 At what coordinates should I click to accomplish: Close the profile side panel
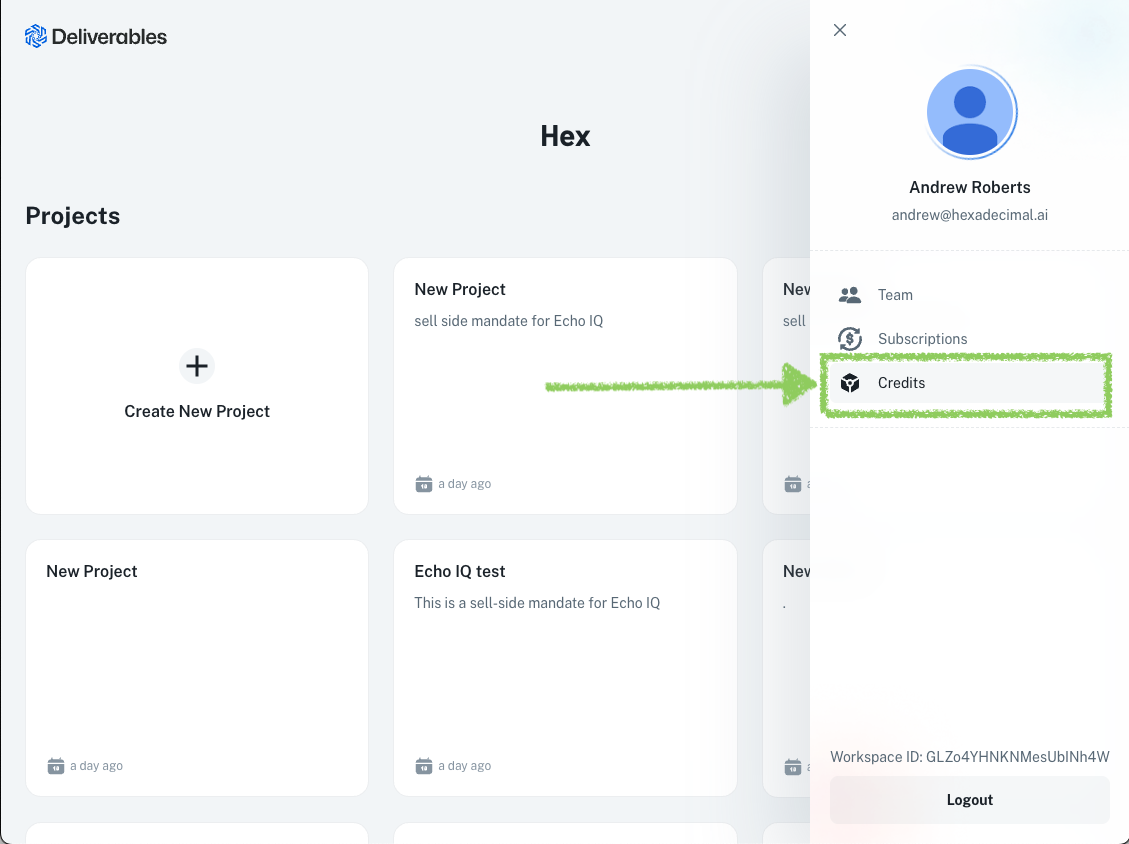click(840, 30)
